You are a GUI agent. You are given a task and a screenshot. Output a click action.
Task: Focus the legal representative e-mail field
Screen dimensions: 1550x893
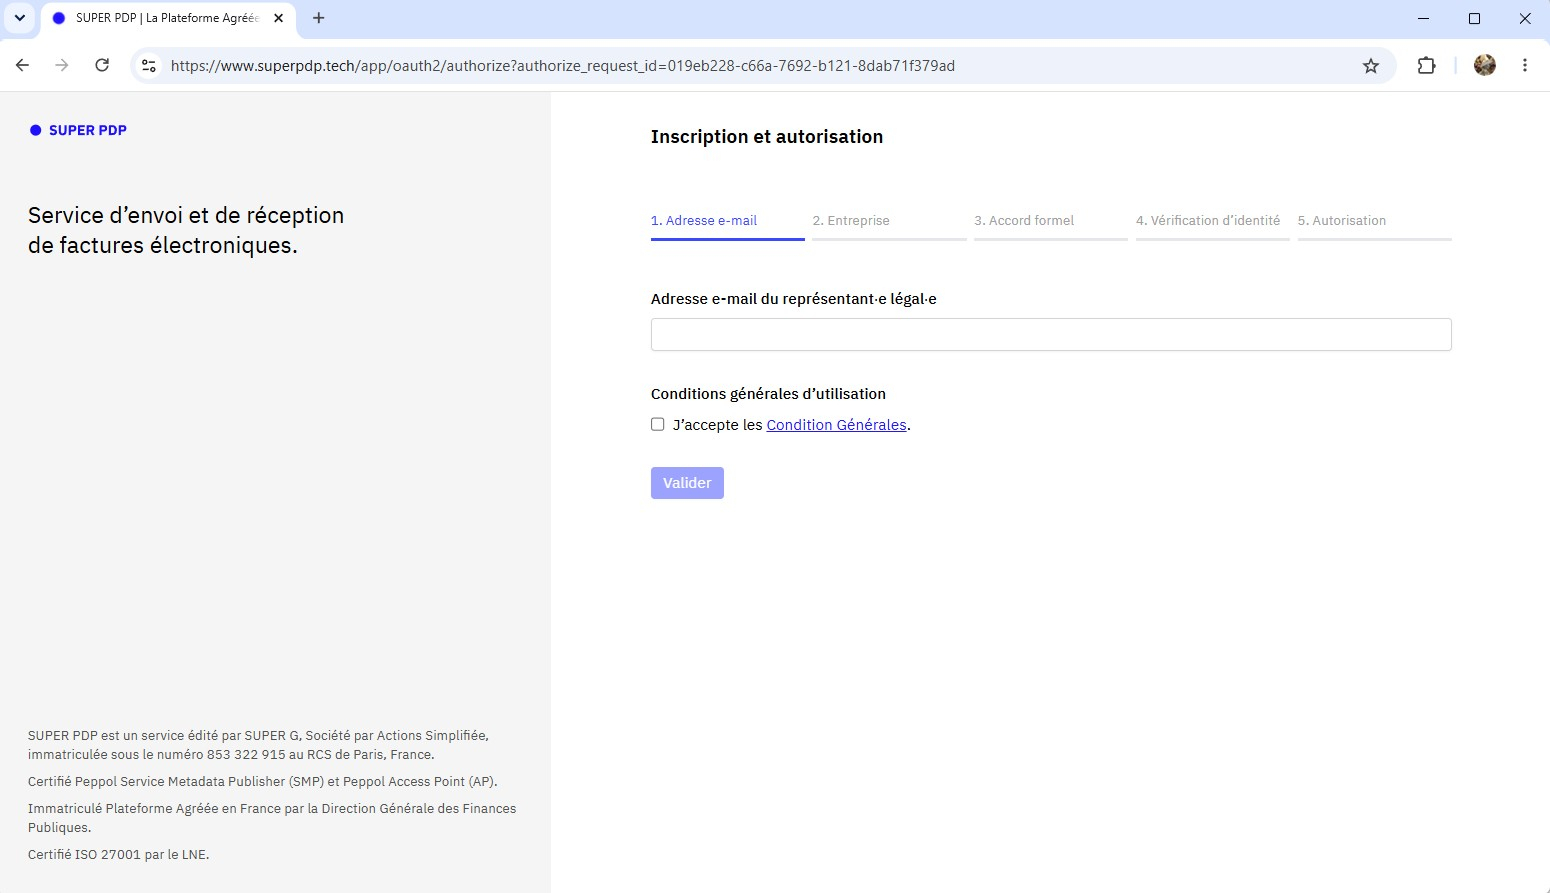[1051, 335]
